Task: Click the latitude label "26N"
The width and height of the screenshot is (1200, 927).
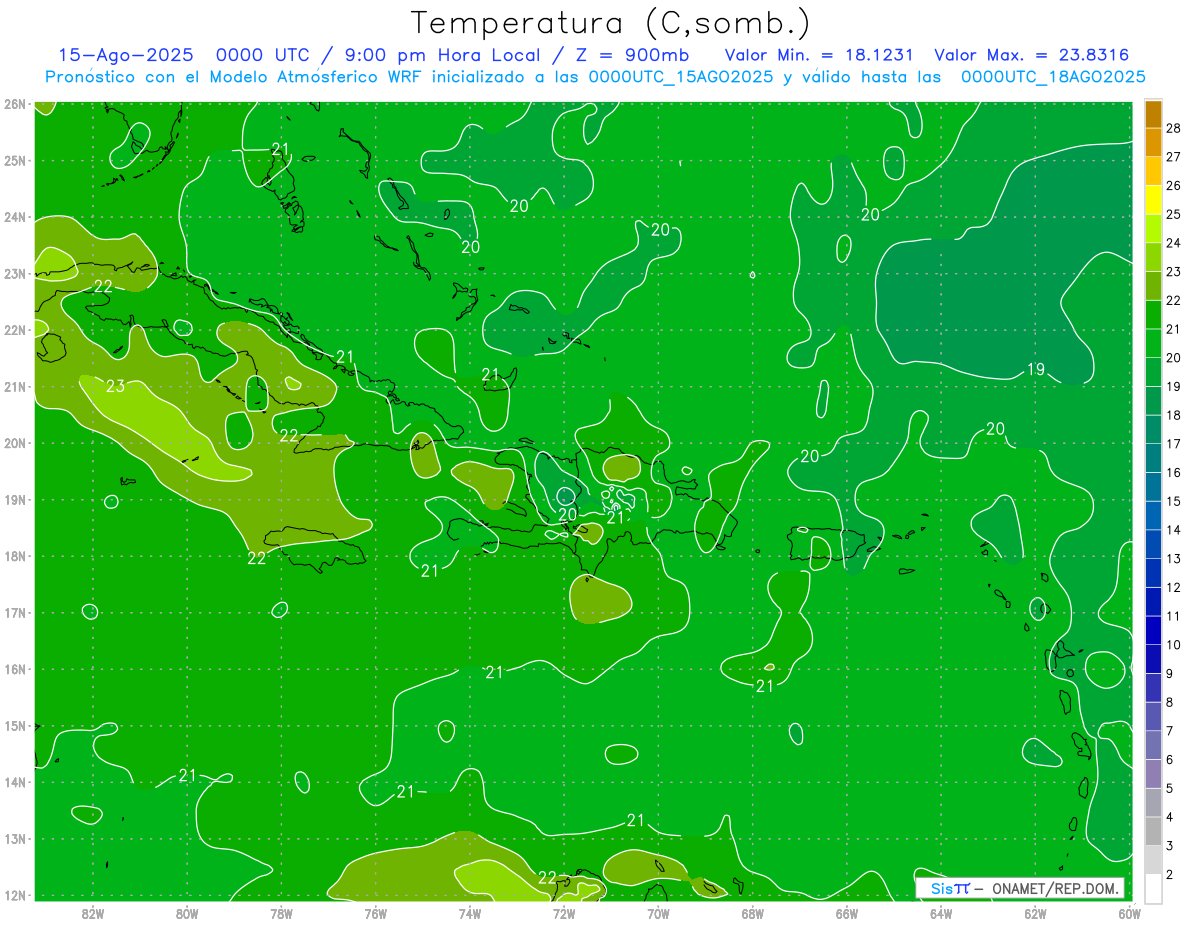Action: click(14, 104)
